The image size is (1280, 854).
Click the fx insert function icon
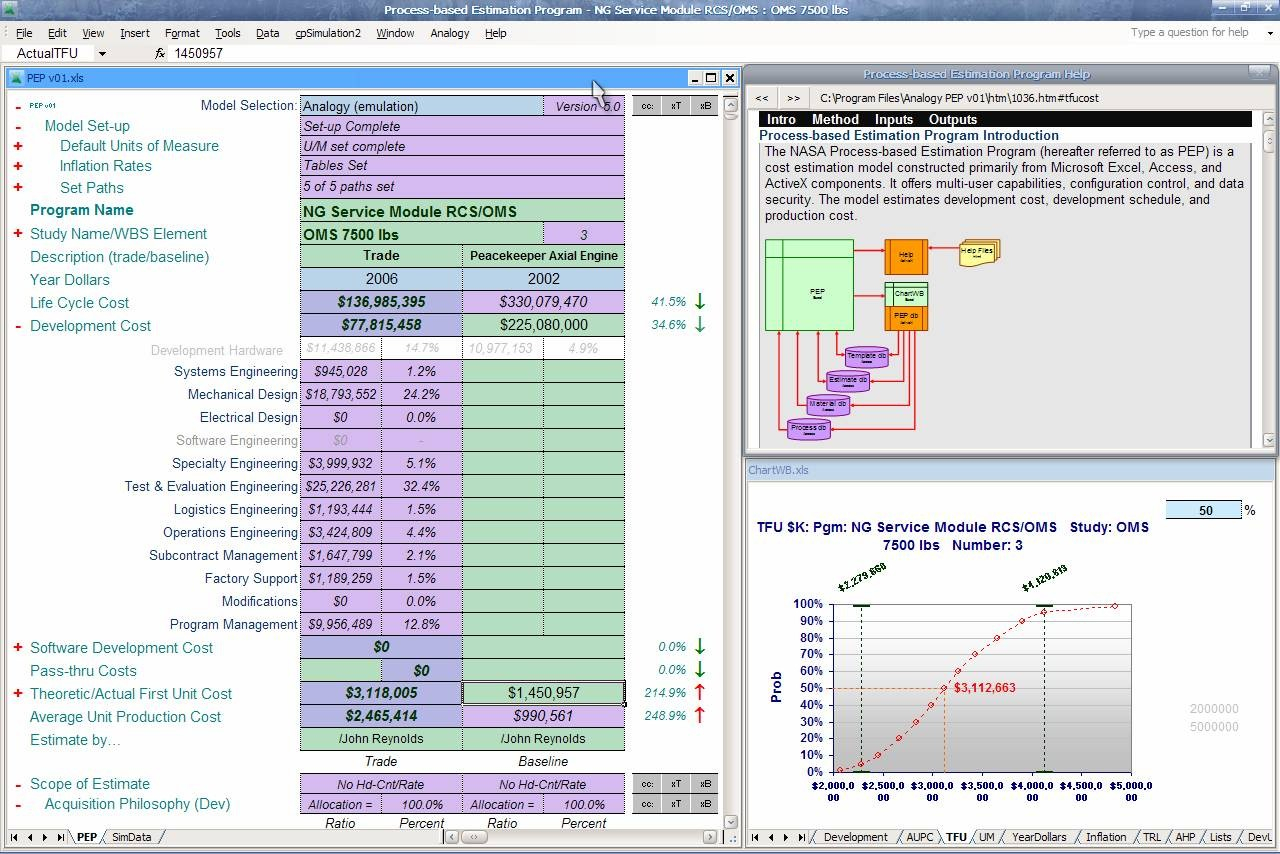coord(160,53)
